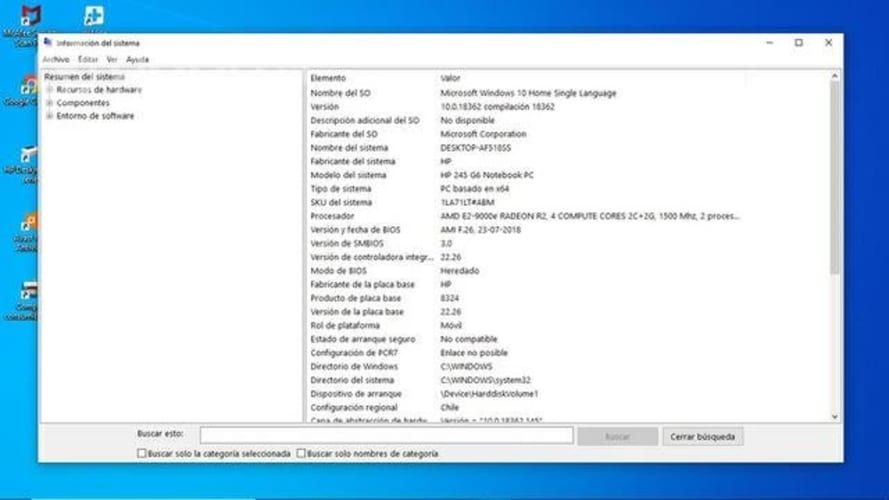
Task: Click the vertical scrollbar thumb
Action: point(835,178)
